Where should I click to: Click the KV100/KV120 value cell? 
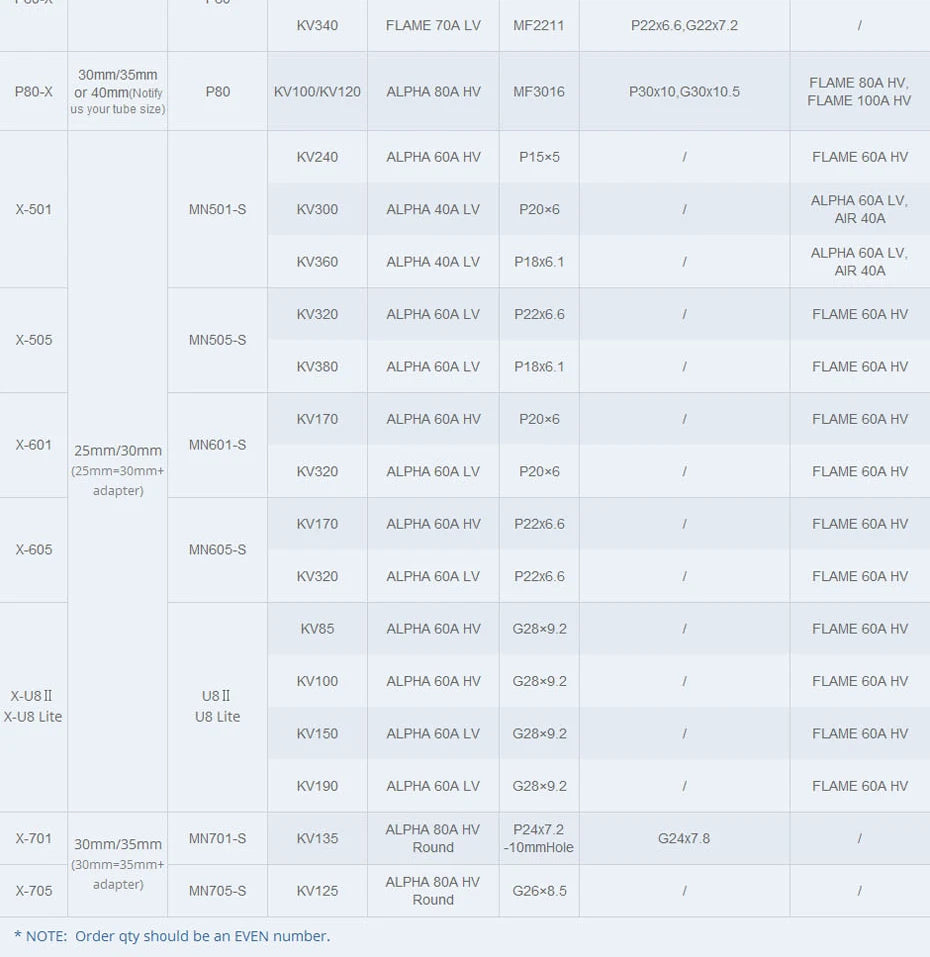(x=317, y=92)
